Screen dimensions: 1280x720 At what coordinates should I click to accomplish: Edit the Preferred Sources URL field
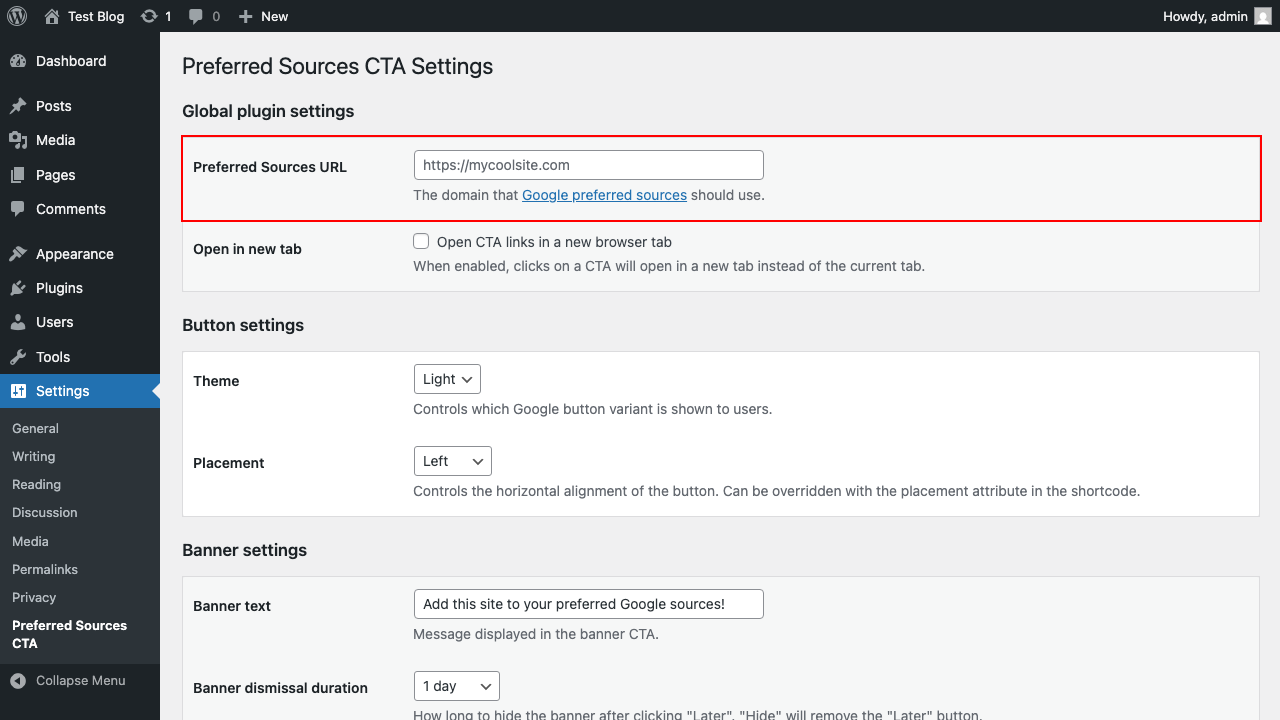[588, 164]
